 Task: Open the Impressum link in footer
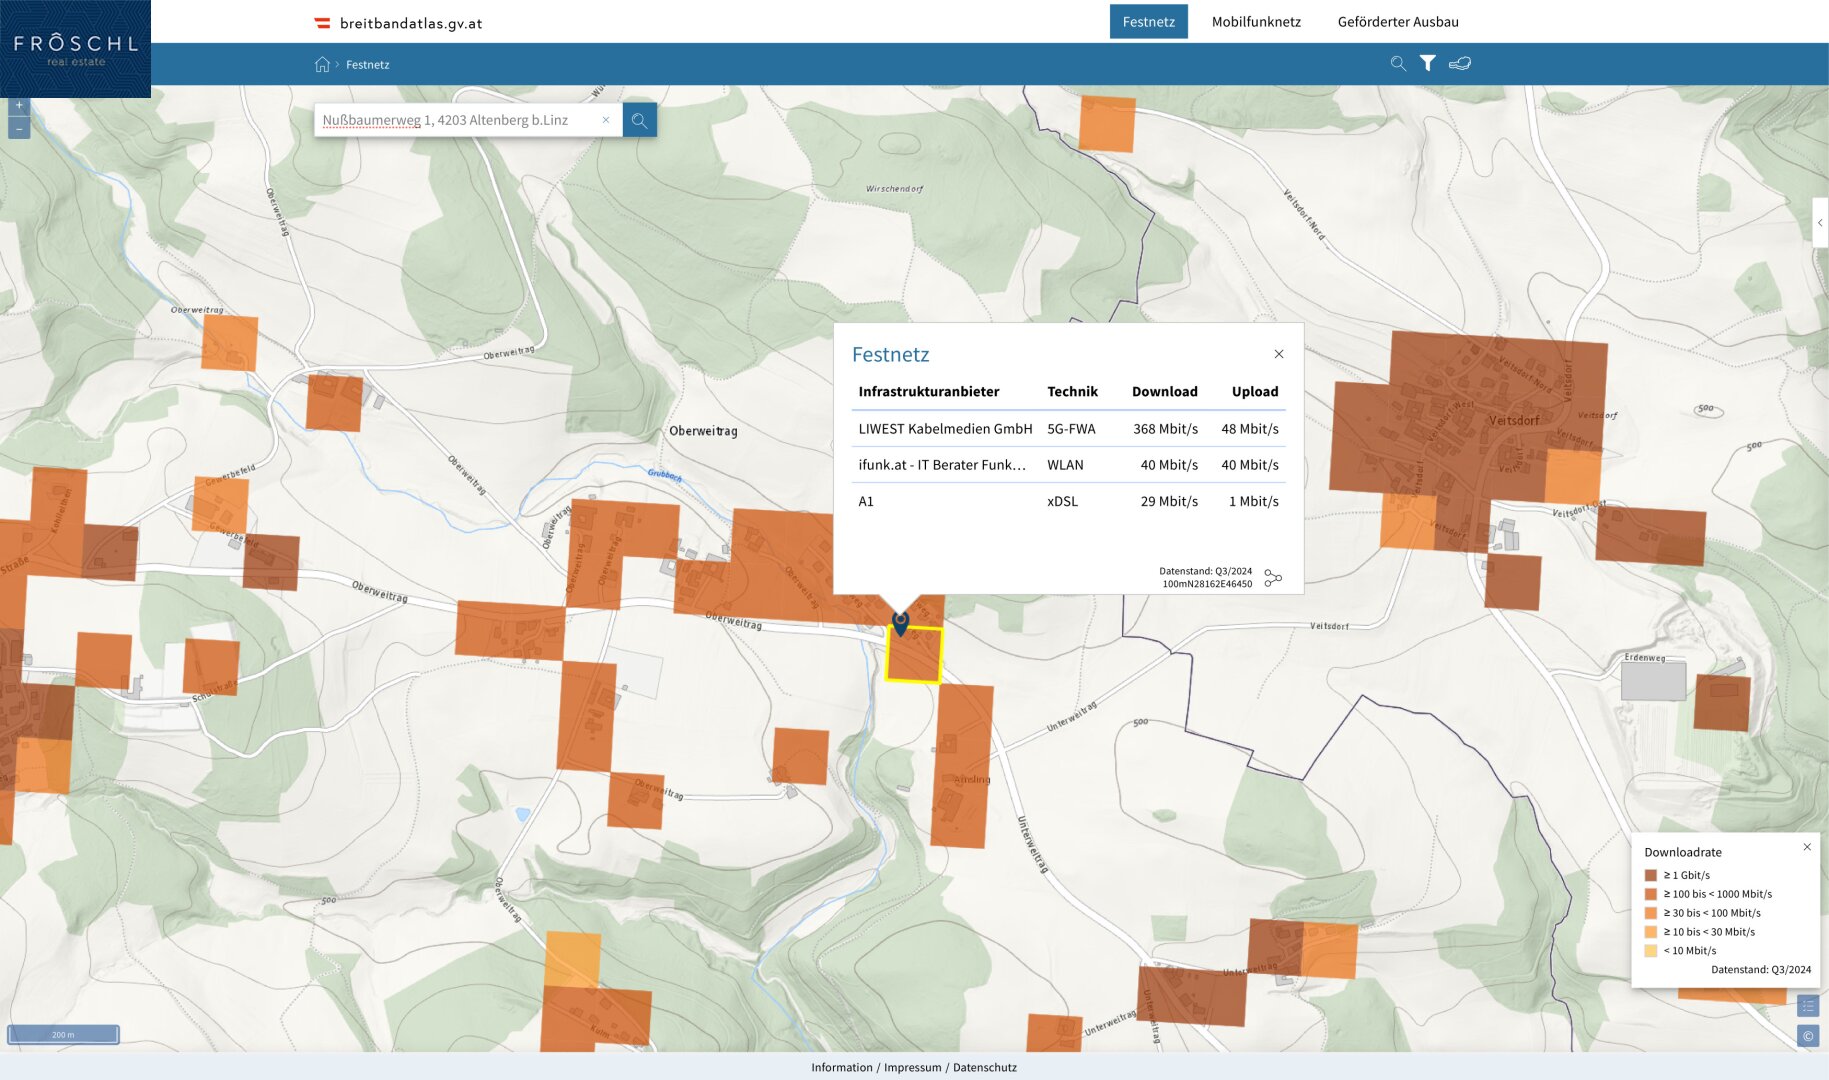[912, 1067]
